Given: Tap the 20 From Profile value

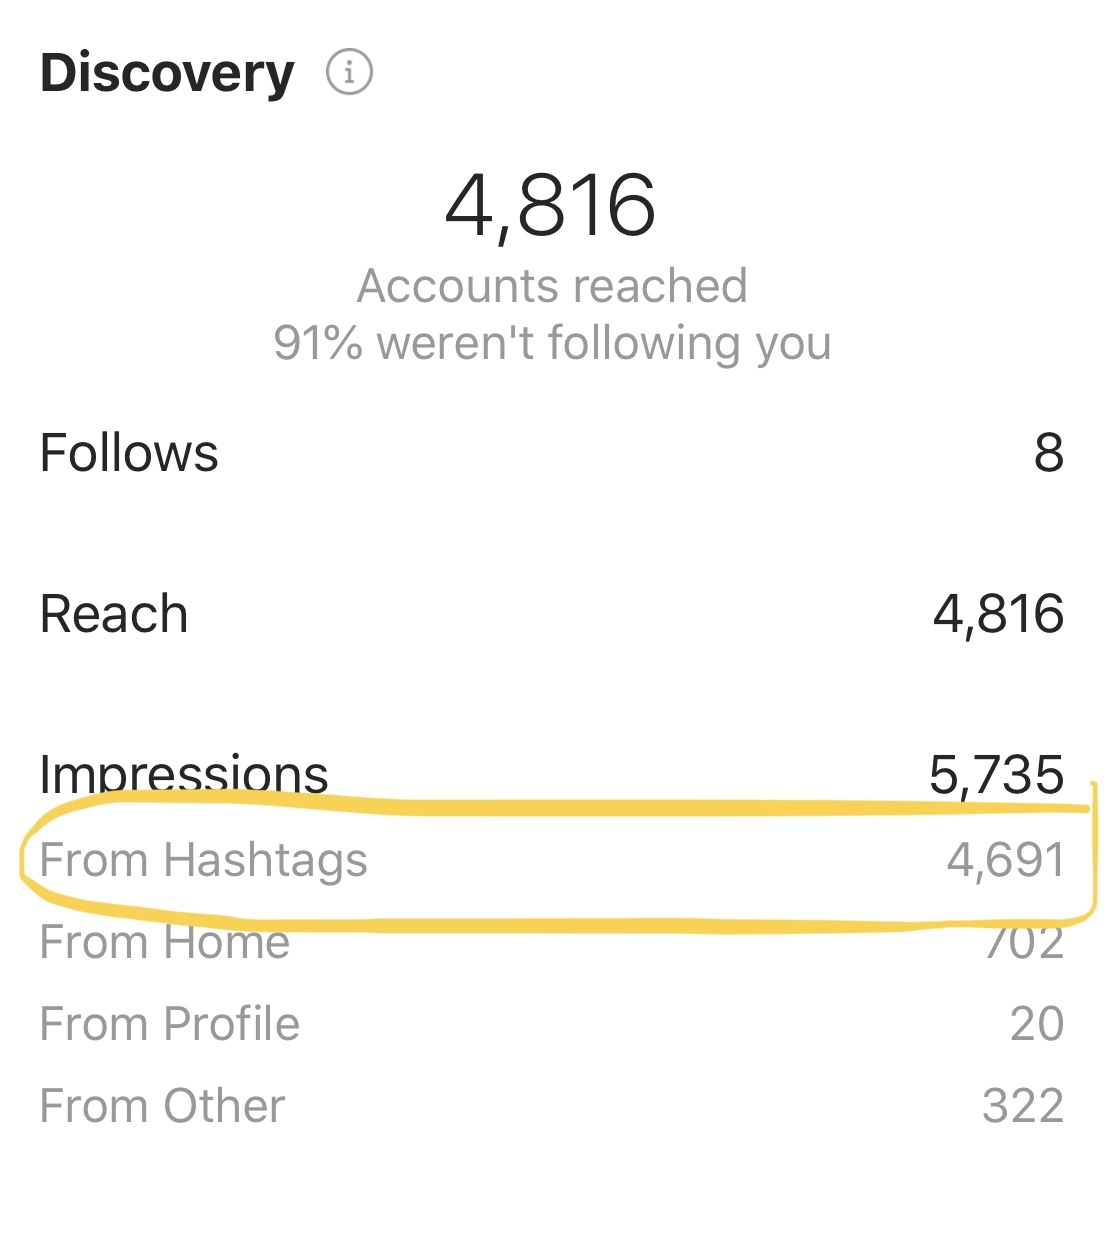Looking at the screenshot, I should [x=1036, y=1024].
